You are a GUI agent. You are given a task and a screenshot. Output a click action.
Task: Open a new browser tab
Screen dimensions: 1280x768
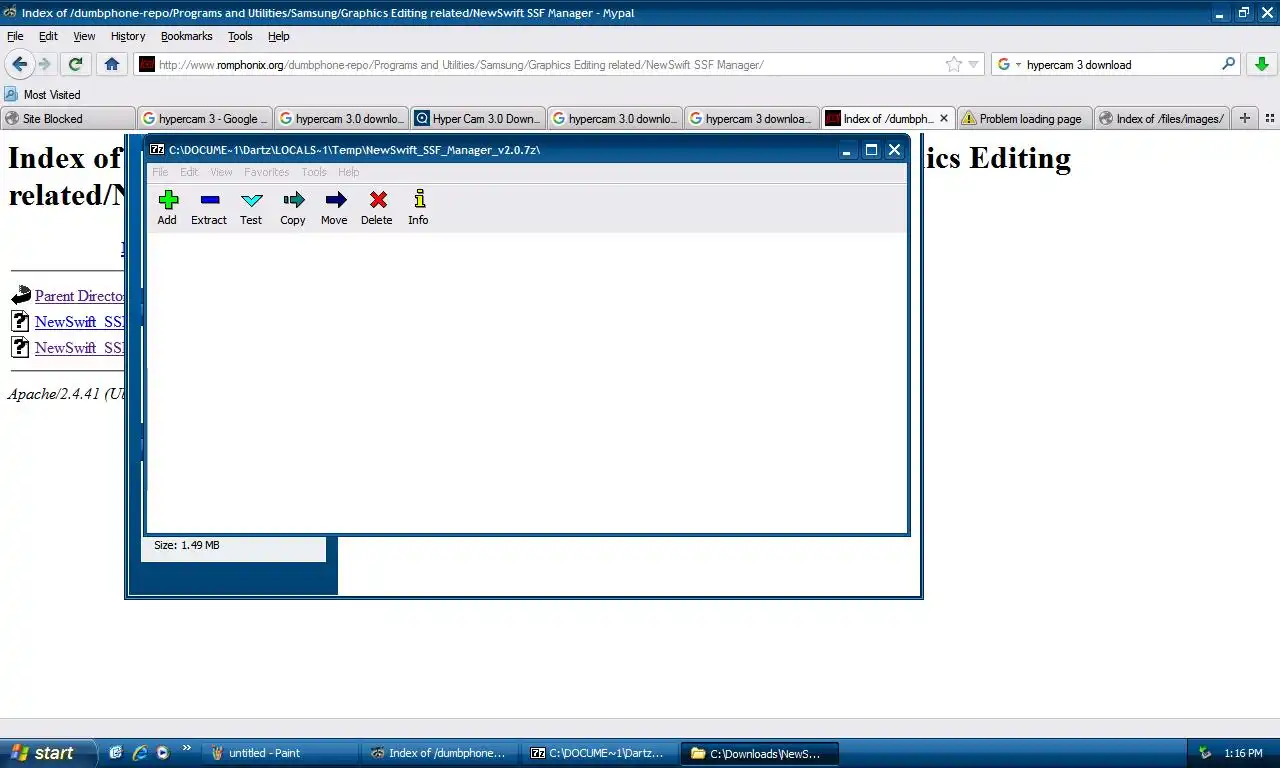pos(1245,118)
